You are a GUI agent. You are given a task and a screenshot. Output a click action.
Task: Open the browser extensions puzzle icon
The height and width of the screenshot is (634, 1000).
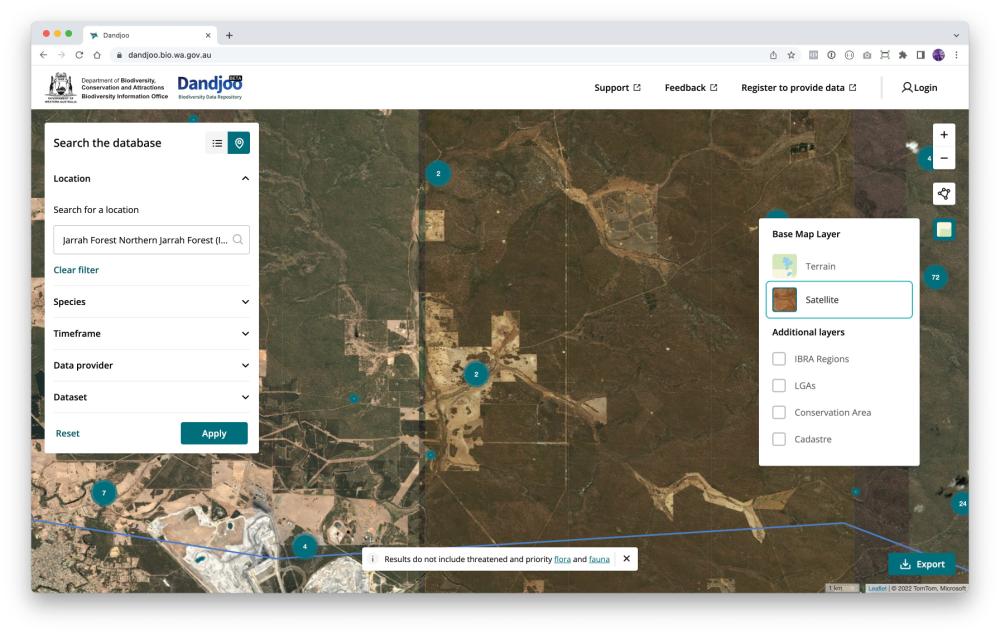point(902,55)
